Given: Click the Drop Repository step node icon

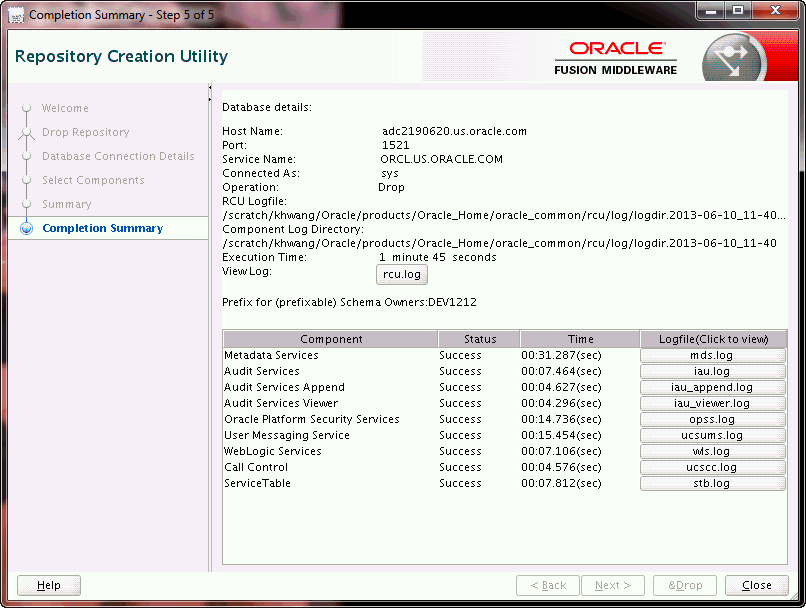Looking at the screenshot, I should click(27, 133).
